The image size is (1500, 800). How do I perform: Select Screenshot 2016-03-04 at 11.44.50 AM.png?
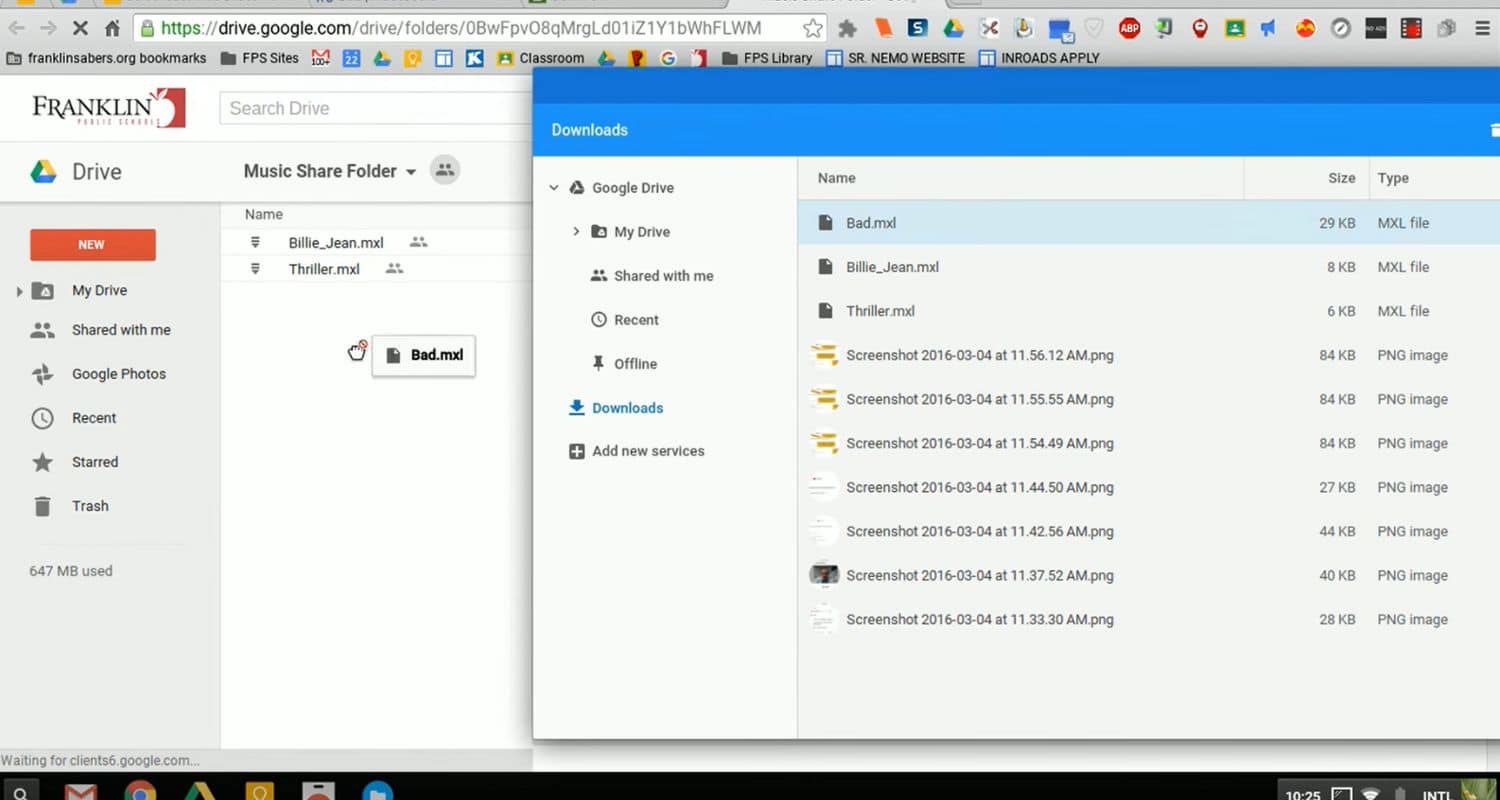pyautogui.click(x=1149, y=487)
